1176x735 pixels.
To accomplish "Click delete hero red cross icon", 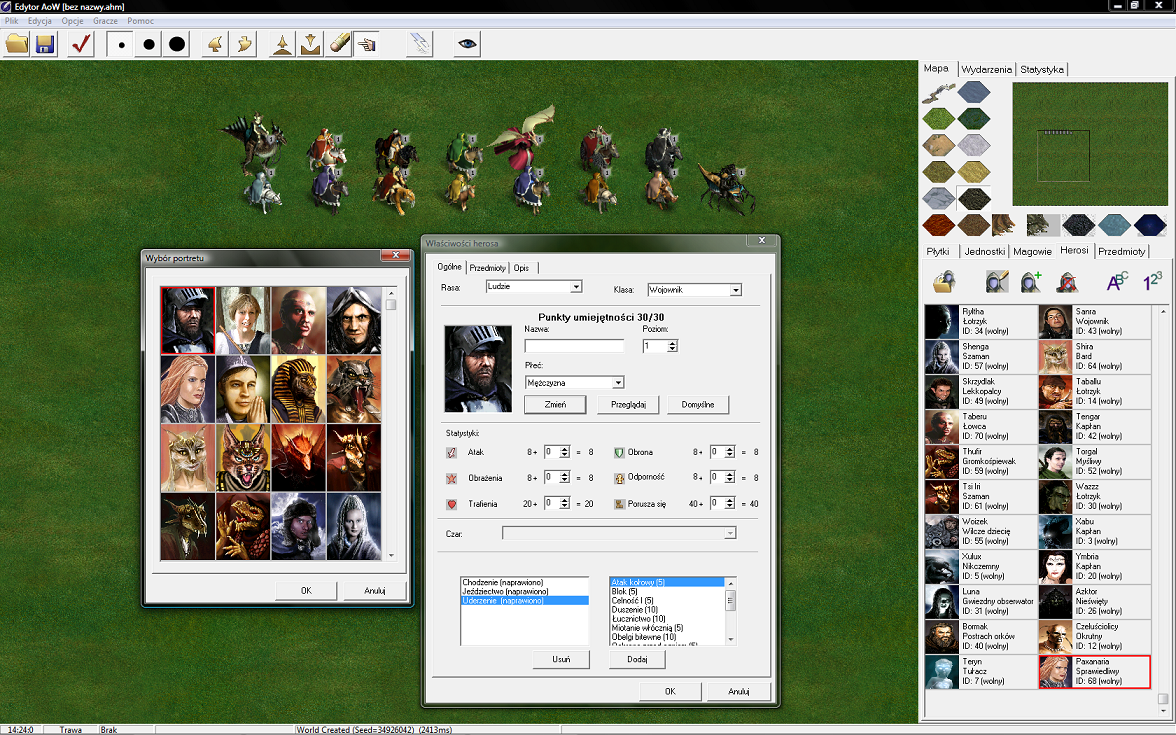I will coord(1067,282).
